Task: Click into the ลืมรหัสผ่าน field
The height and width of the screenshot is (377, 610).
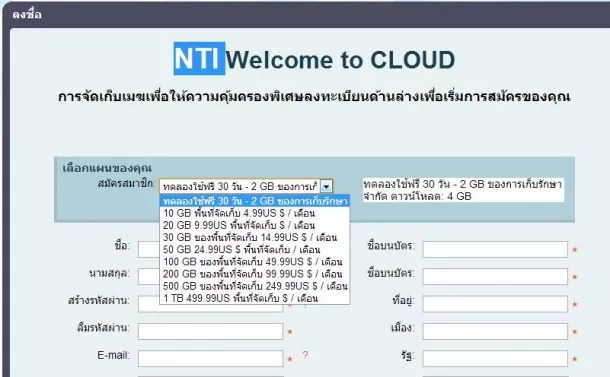Action: (x=210, y=331)
